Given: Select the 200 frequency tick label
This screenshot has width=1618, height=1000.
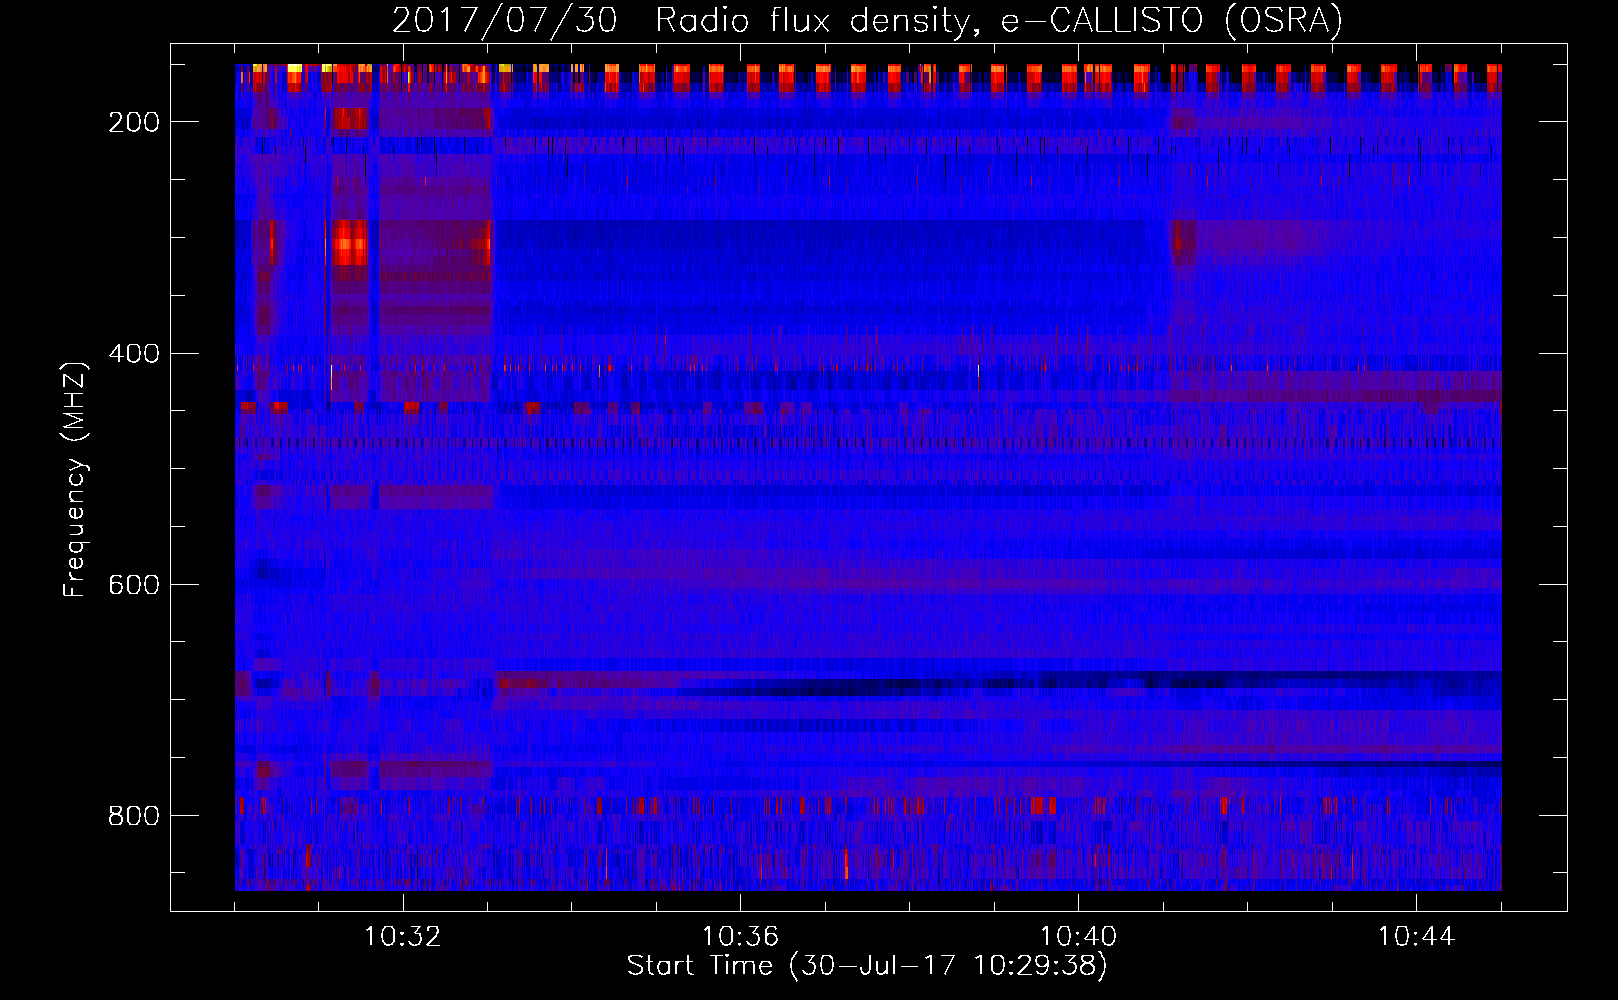Looking at the screenshot, I should (134, 122).
